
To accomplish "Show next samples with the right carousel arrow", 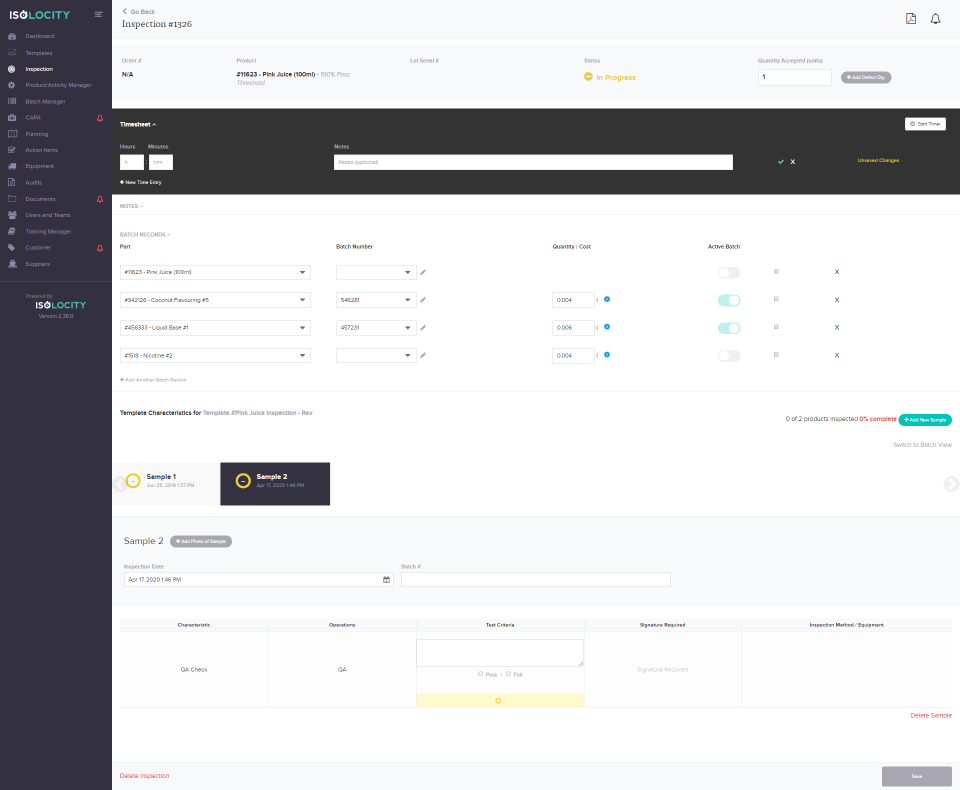I will (951, 484).
